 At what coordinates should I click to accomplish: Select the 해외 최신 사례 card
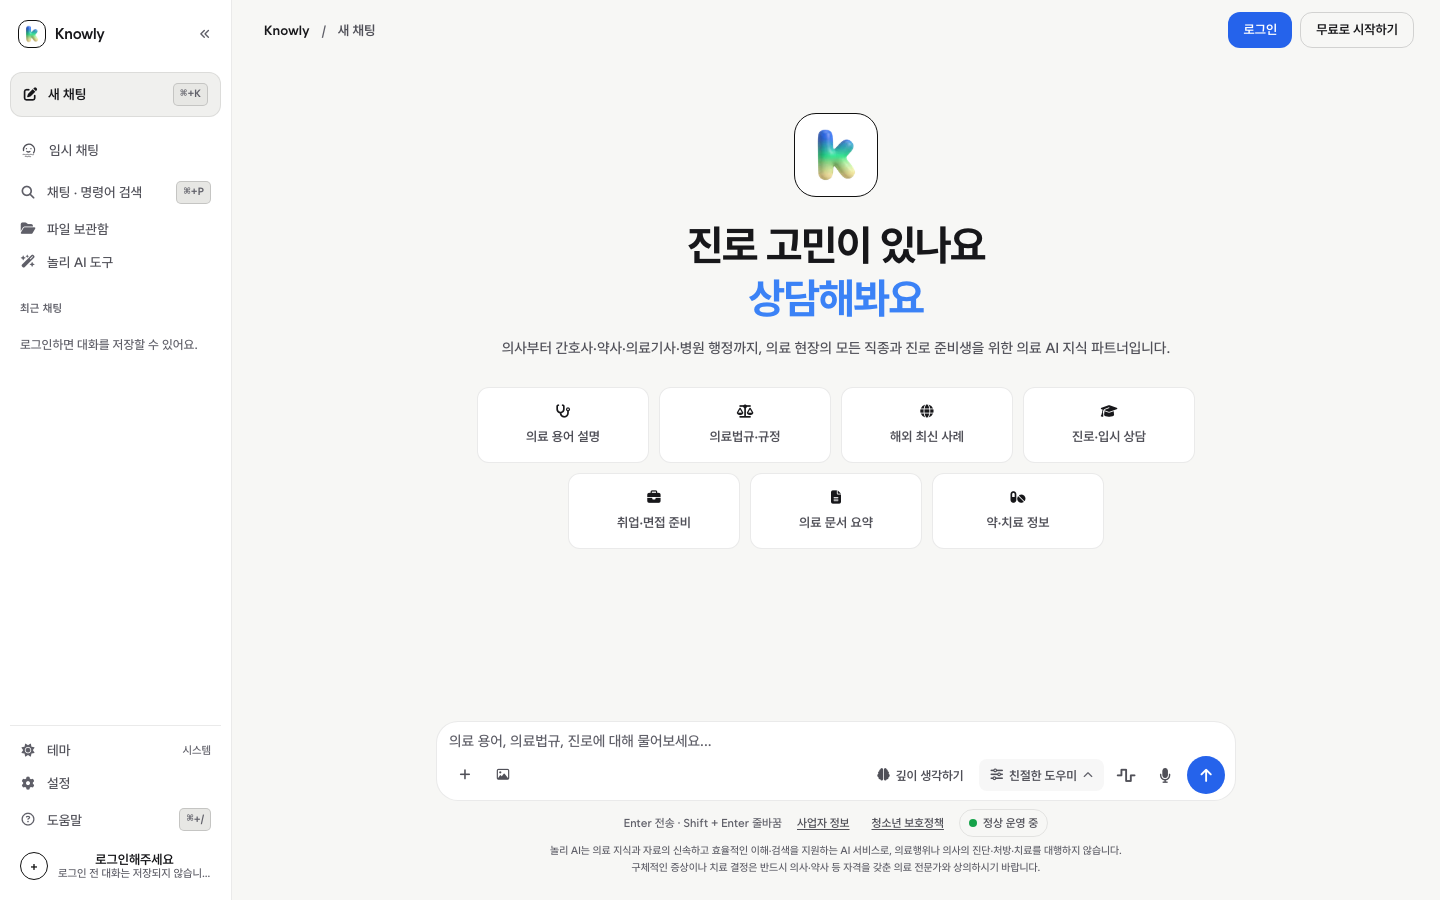tap(927, 425)
